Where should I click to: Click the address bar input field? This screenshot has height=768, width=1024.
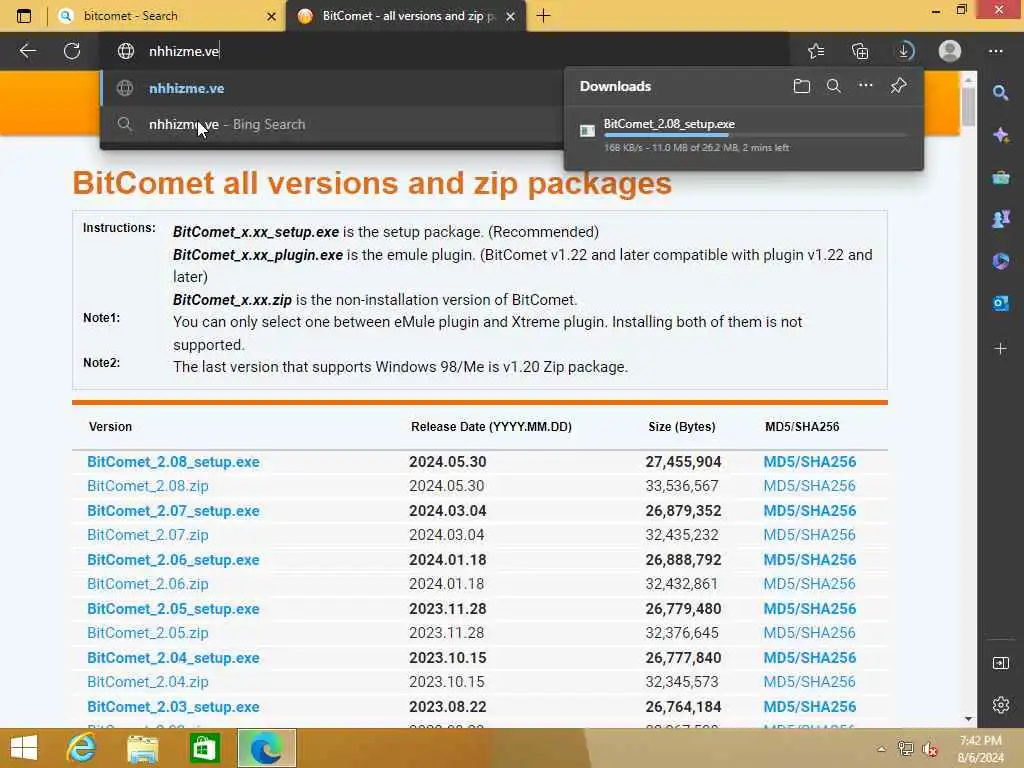[x=444, y=51]
